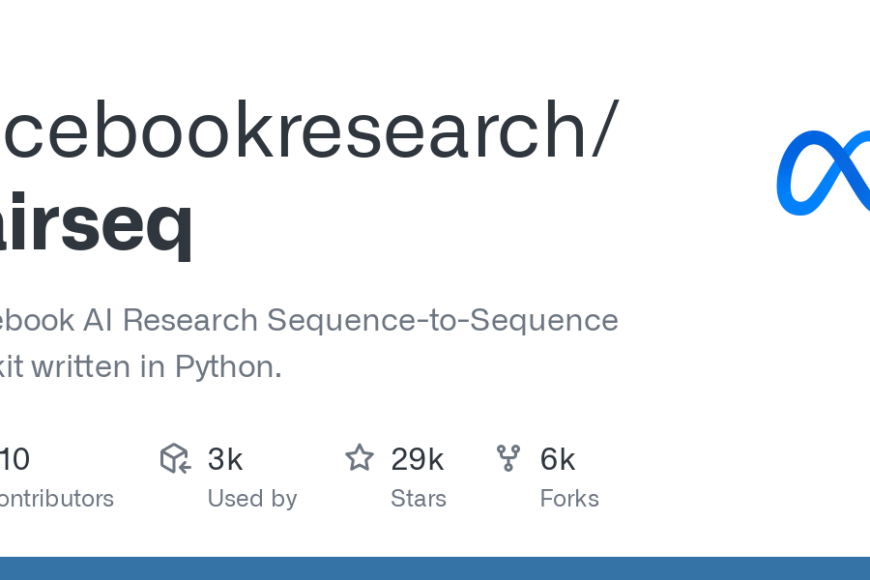Click the blue language bar at bottom
870x580 pixels.
[435, 568]
